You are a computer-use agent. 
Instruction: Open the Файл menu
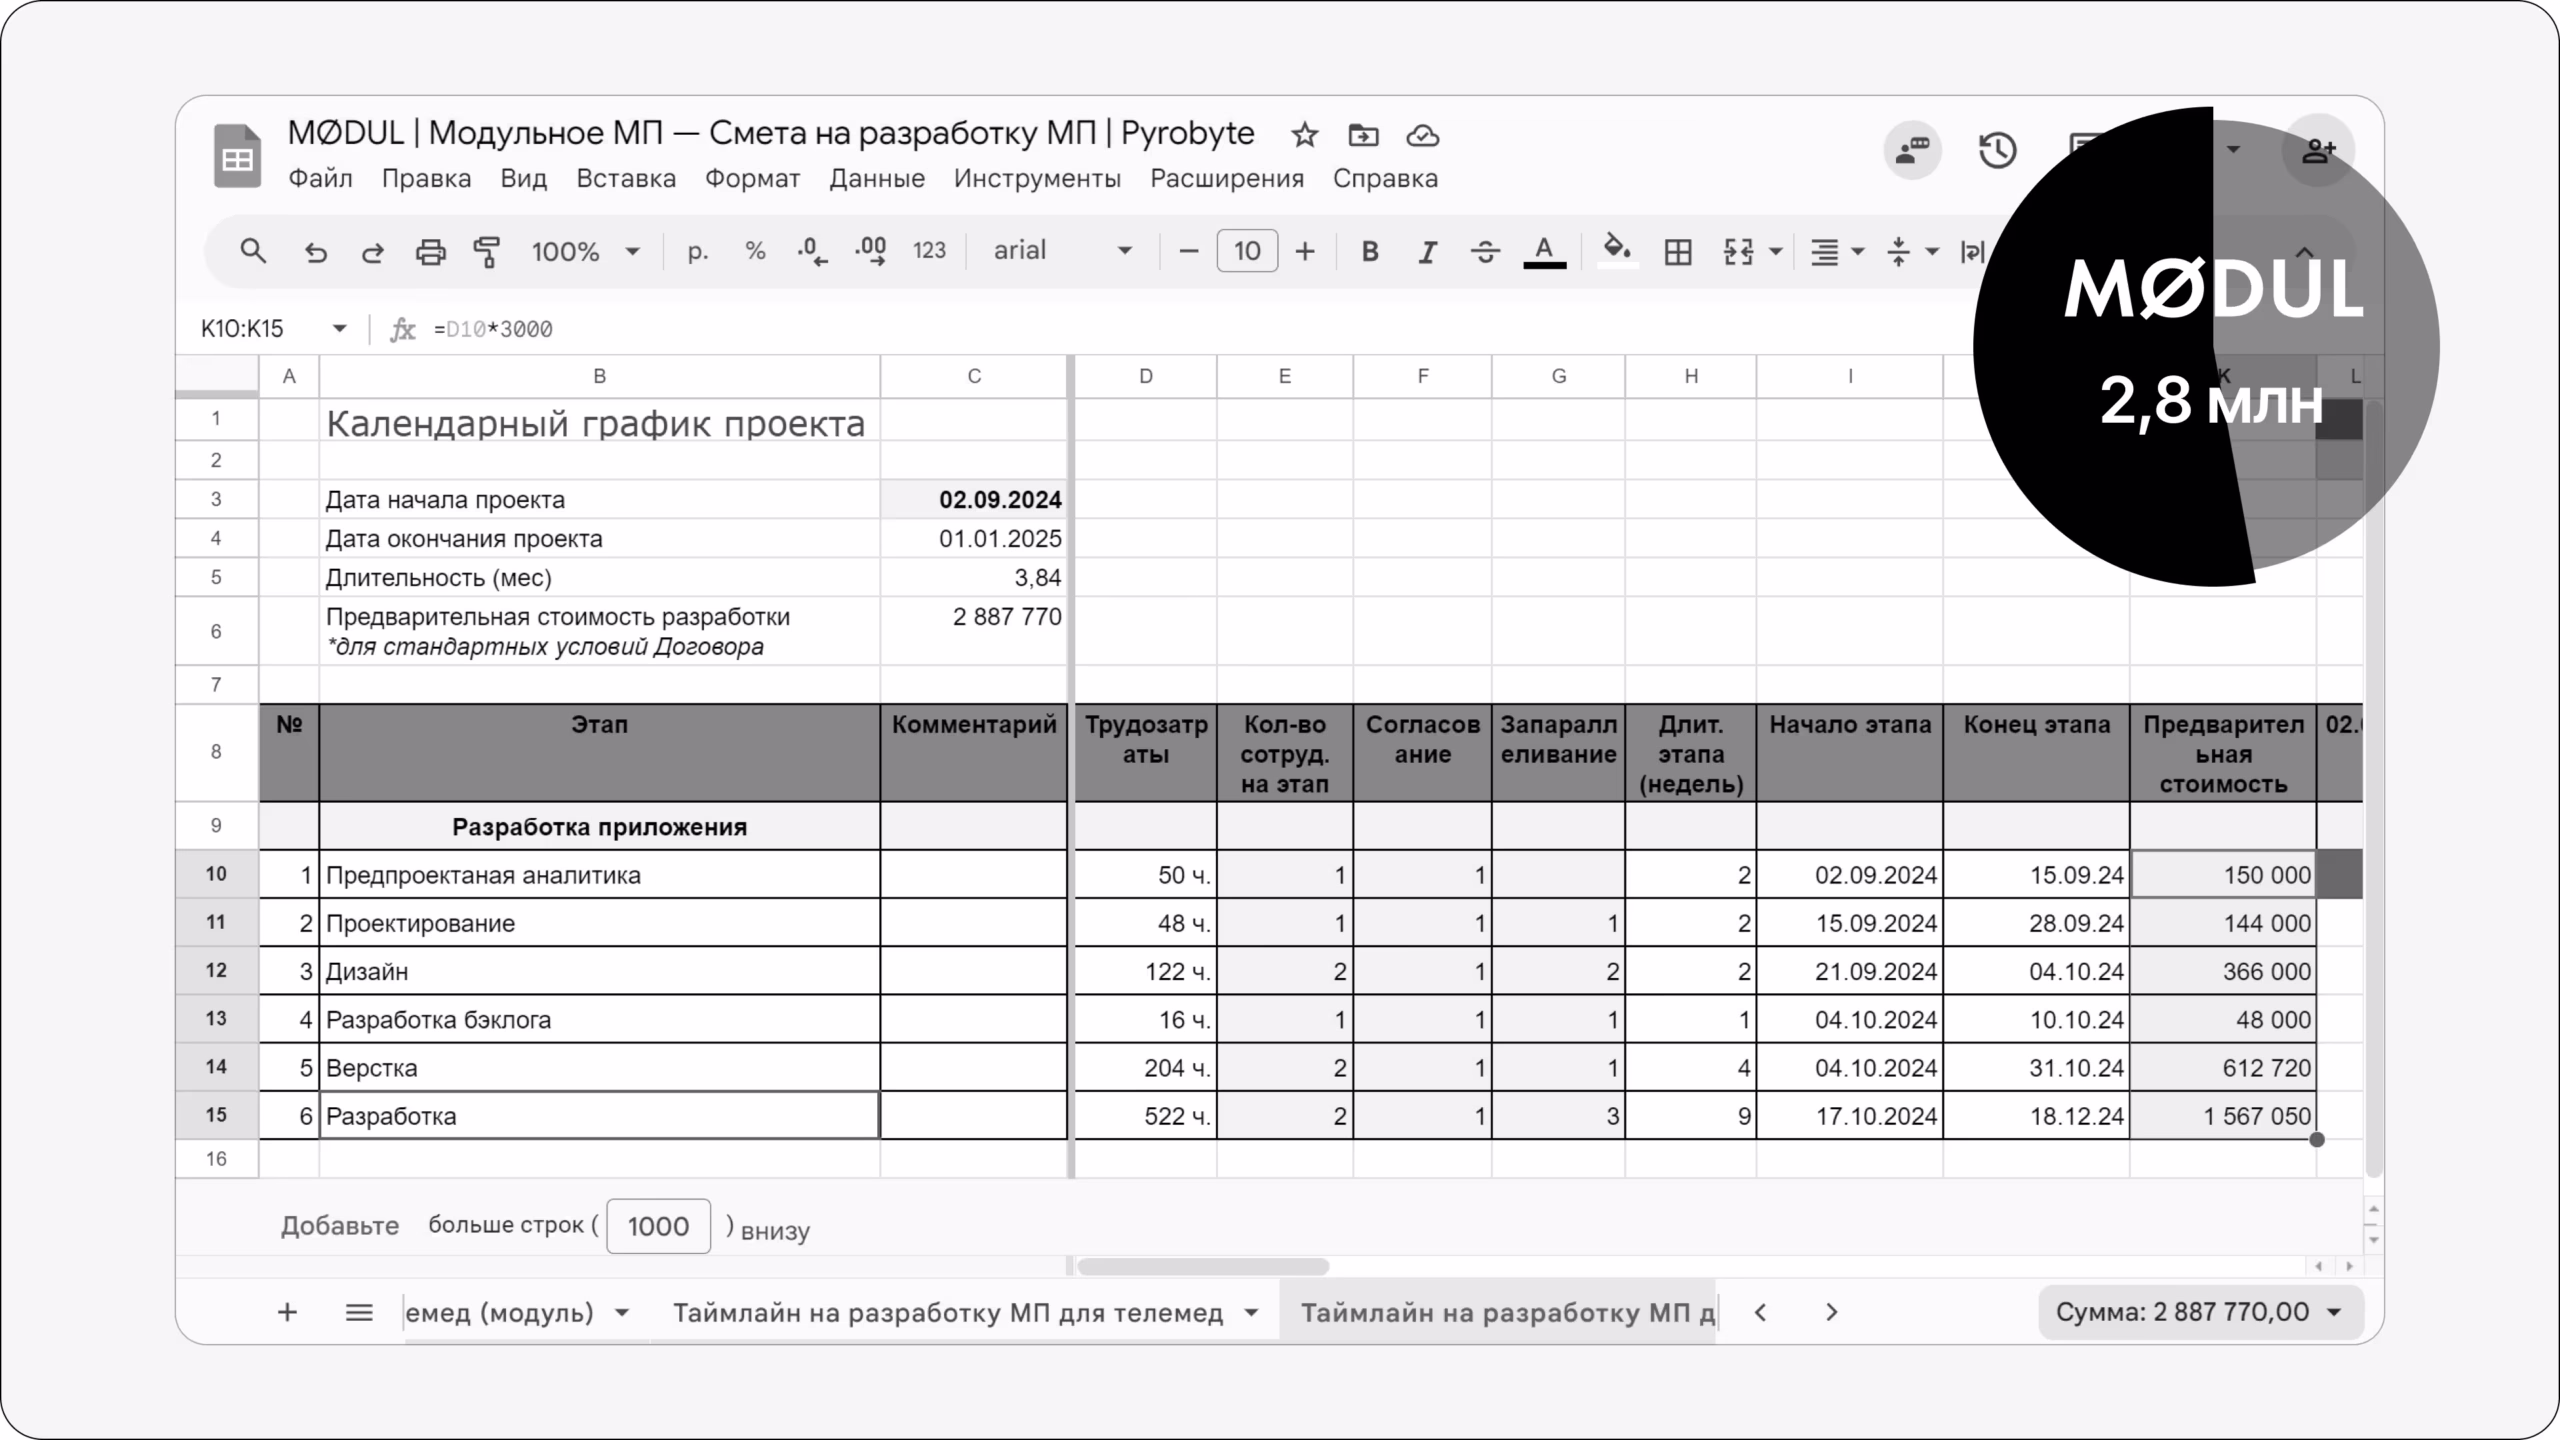click(320, 179)
